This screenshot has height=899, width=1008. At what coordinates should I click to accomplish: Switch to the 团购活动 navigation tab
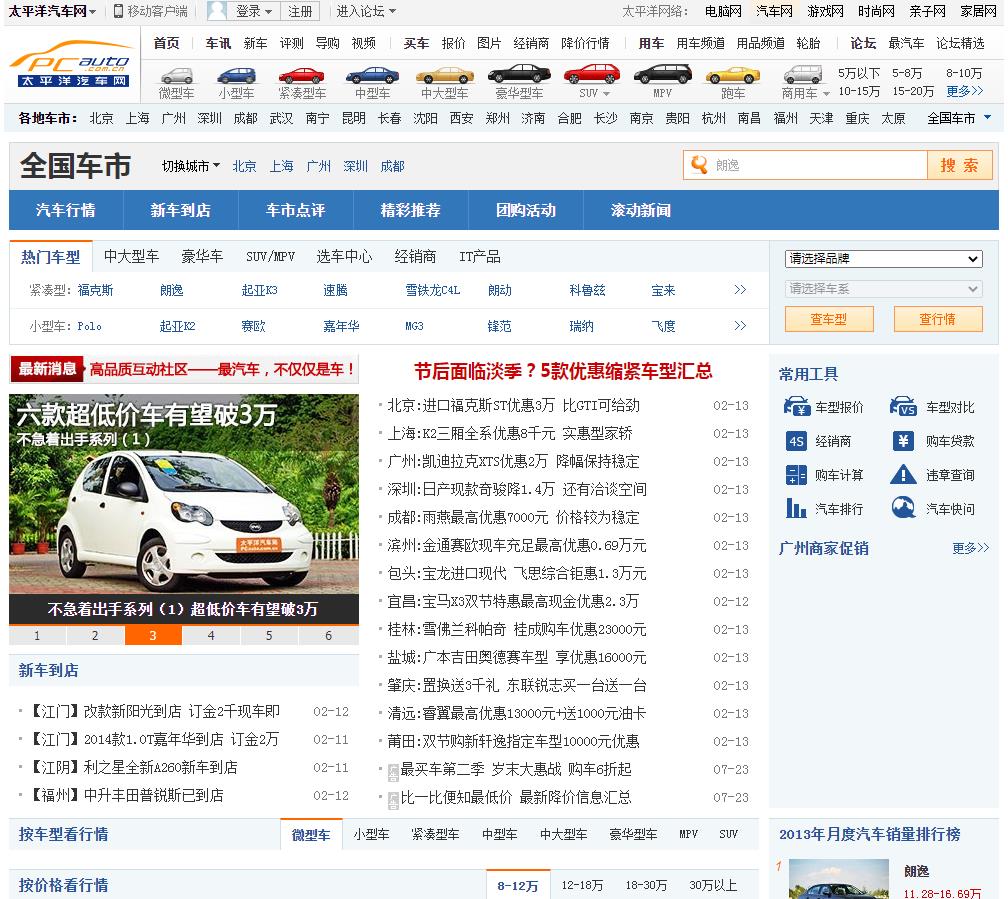pyautogui.click(x=526, y=210)
